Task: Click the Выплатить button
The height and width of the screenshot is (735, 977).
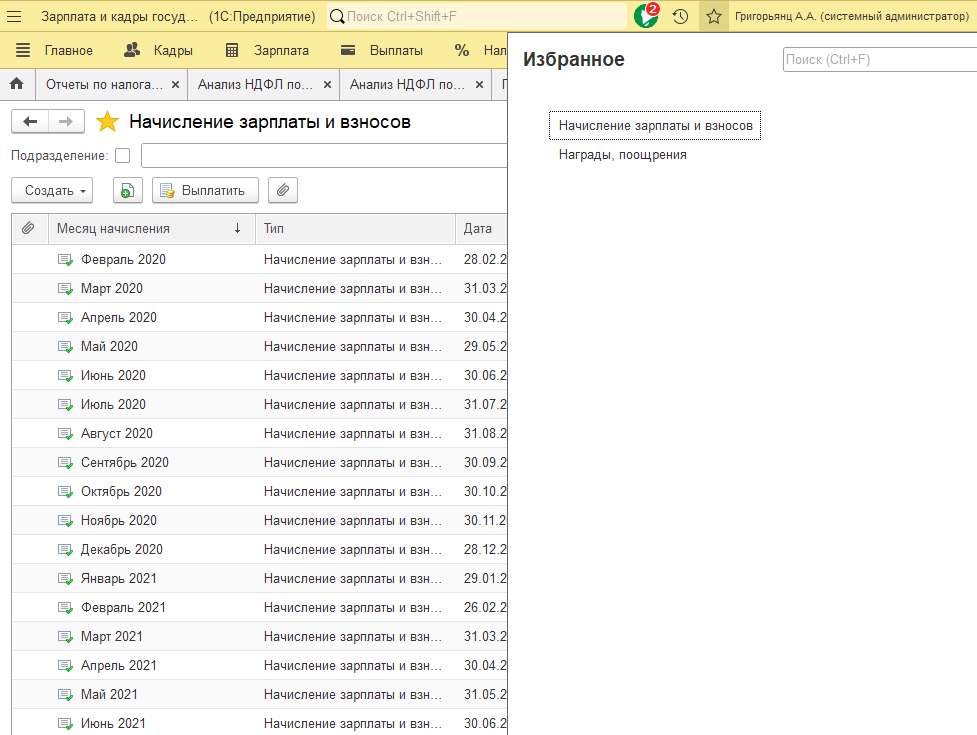Action: pyautogui.click(x=205, y=190)
